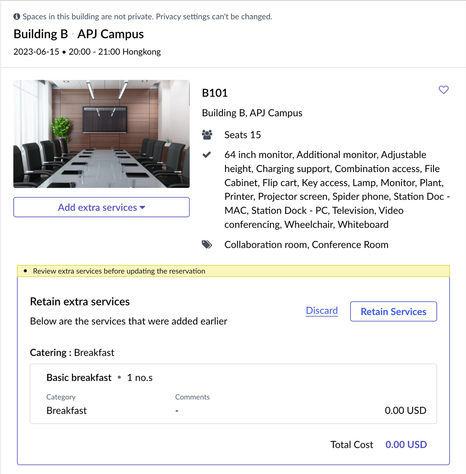Click the B101 room title
This screenshot has height=474, width=466.
tap(215, 93)
